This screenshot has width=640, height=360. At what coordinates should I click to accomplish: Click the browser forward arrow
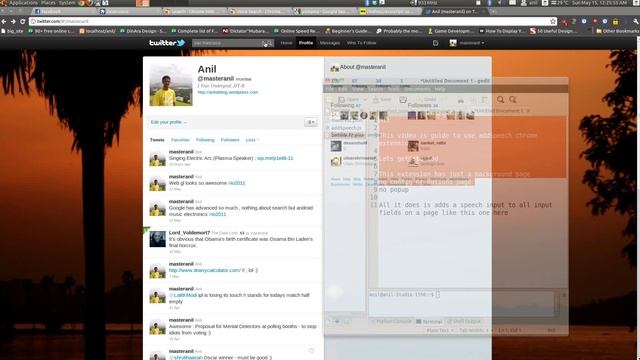[x=13, y=21]
